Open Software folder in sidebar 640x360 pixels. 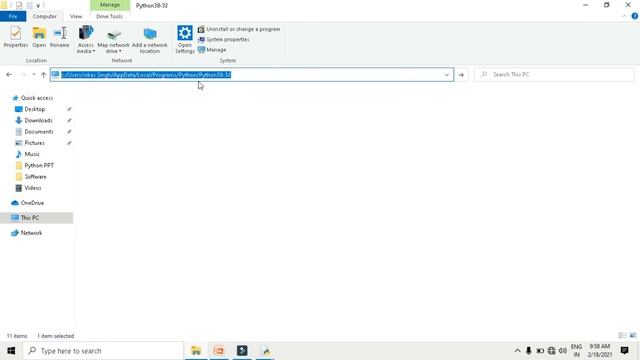(31, 177)
